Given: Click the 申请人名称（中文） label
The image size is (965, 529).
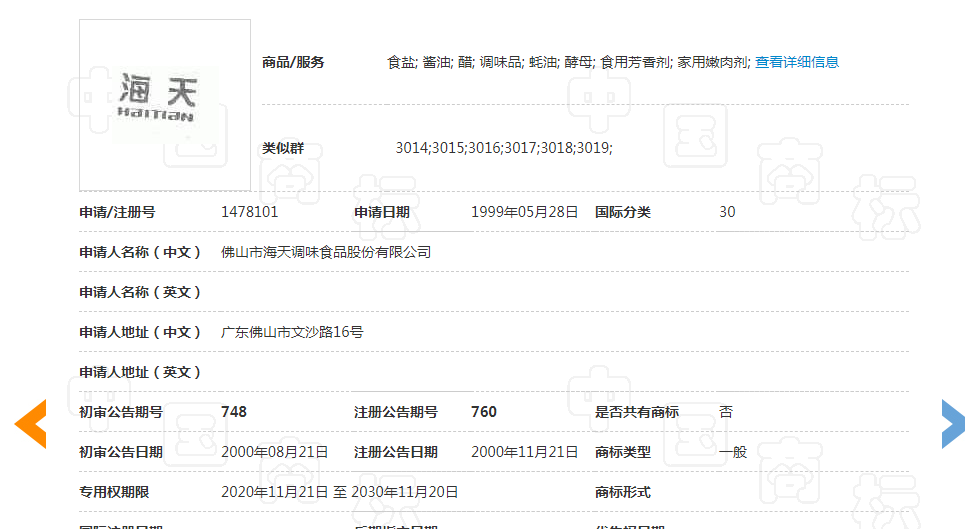Looking at the screenshot, I should point(140,252).
